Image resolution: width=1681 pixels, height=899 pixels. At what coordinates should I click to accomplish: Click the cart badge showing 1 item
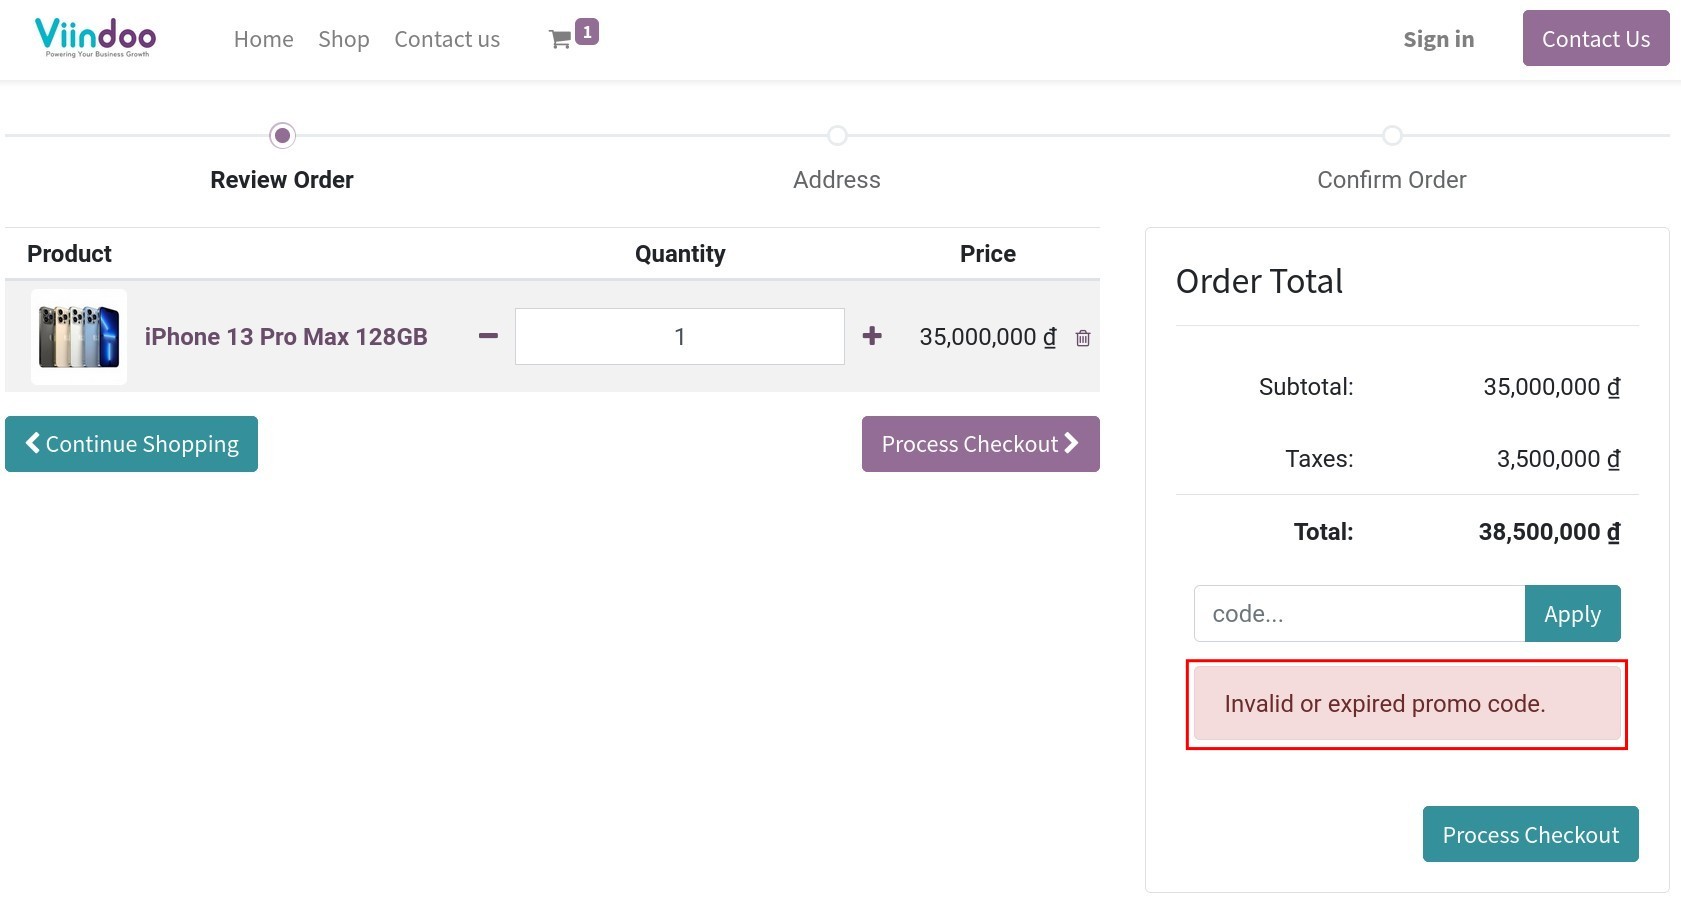pyautogui.click(x=587, y=31)
